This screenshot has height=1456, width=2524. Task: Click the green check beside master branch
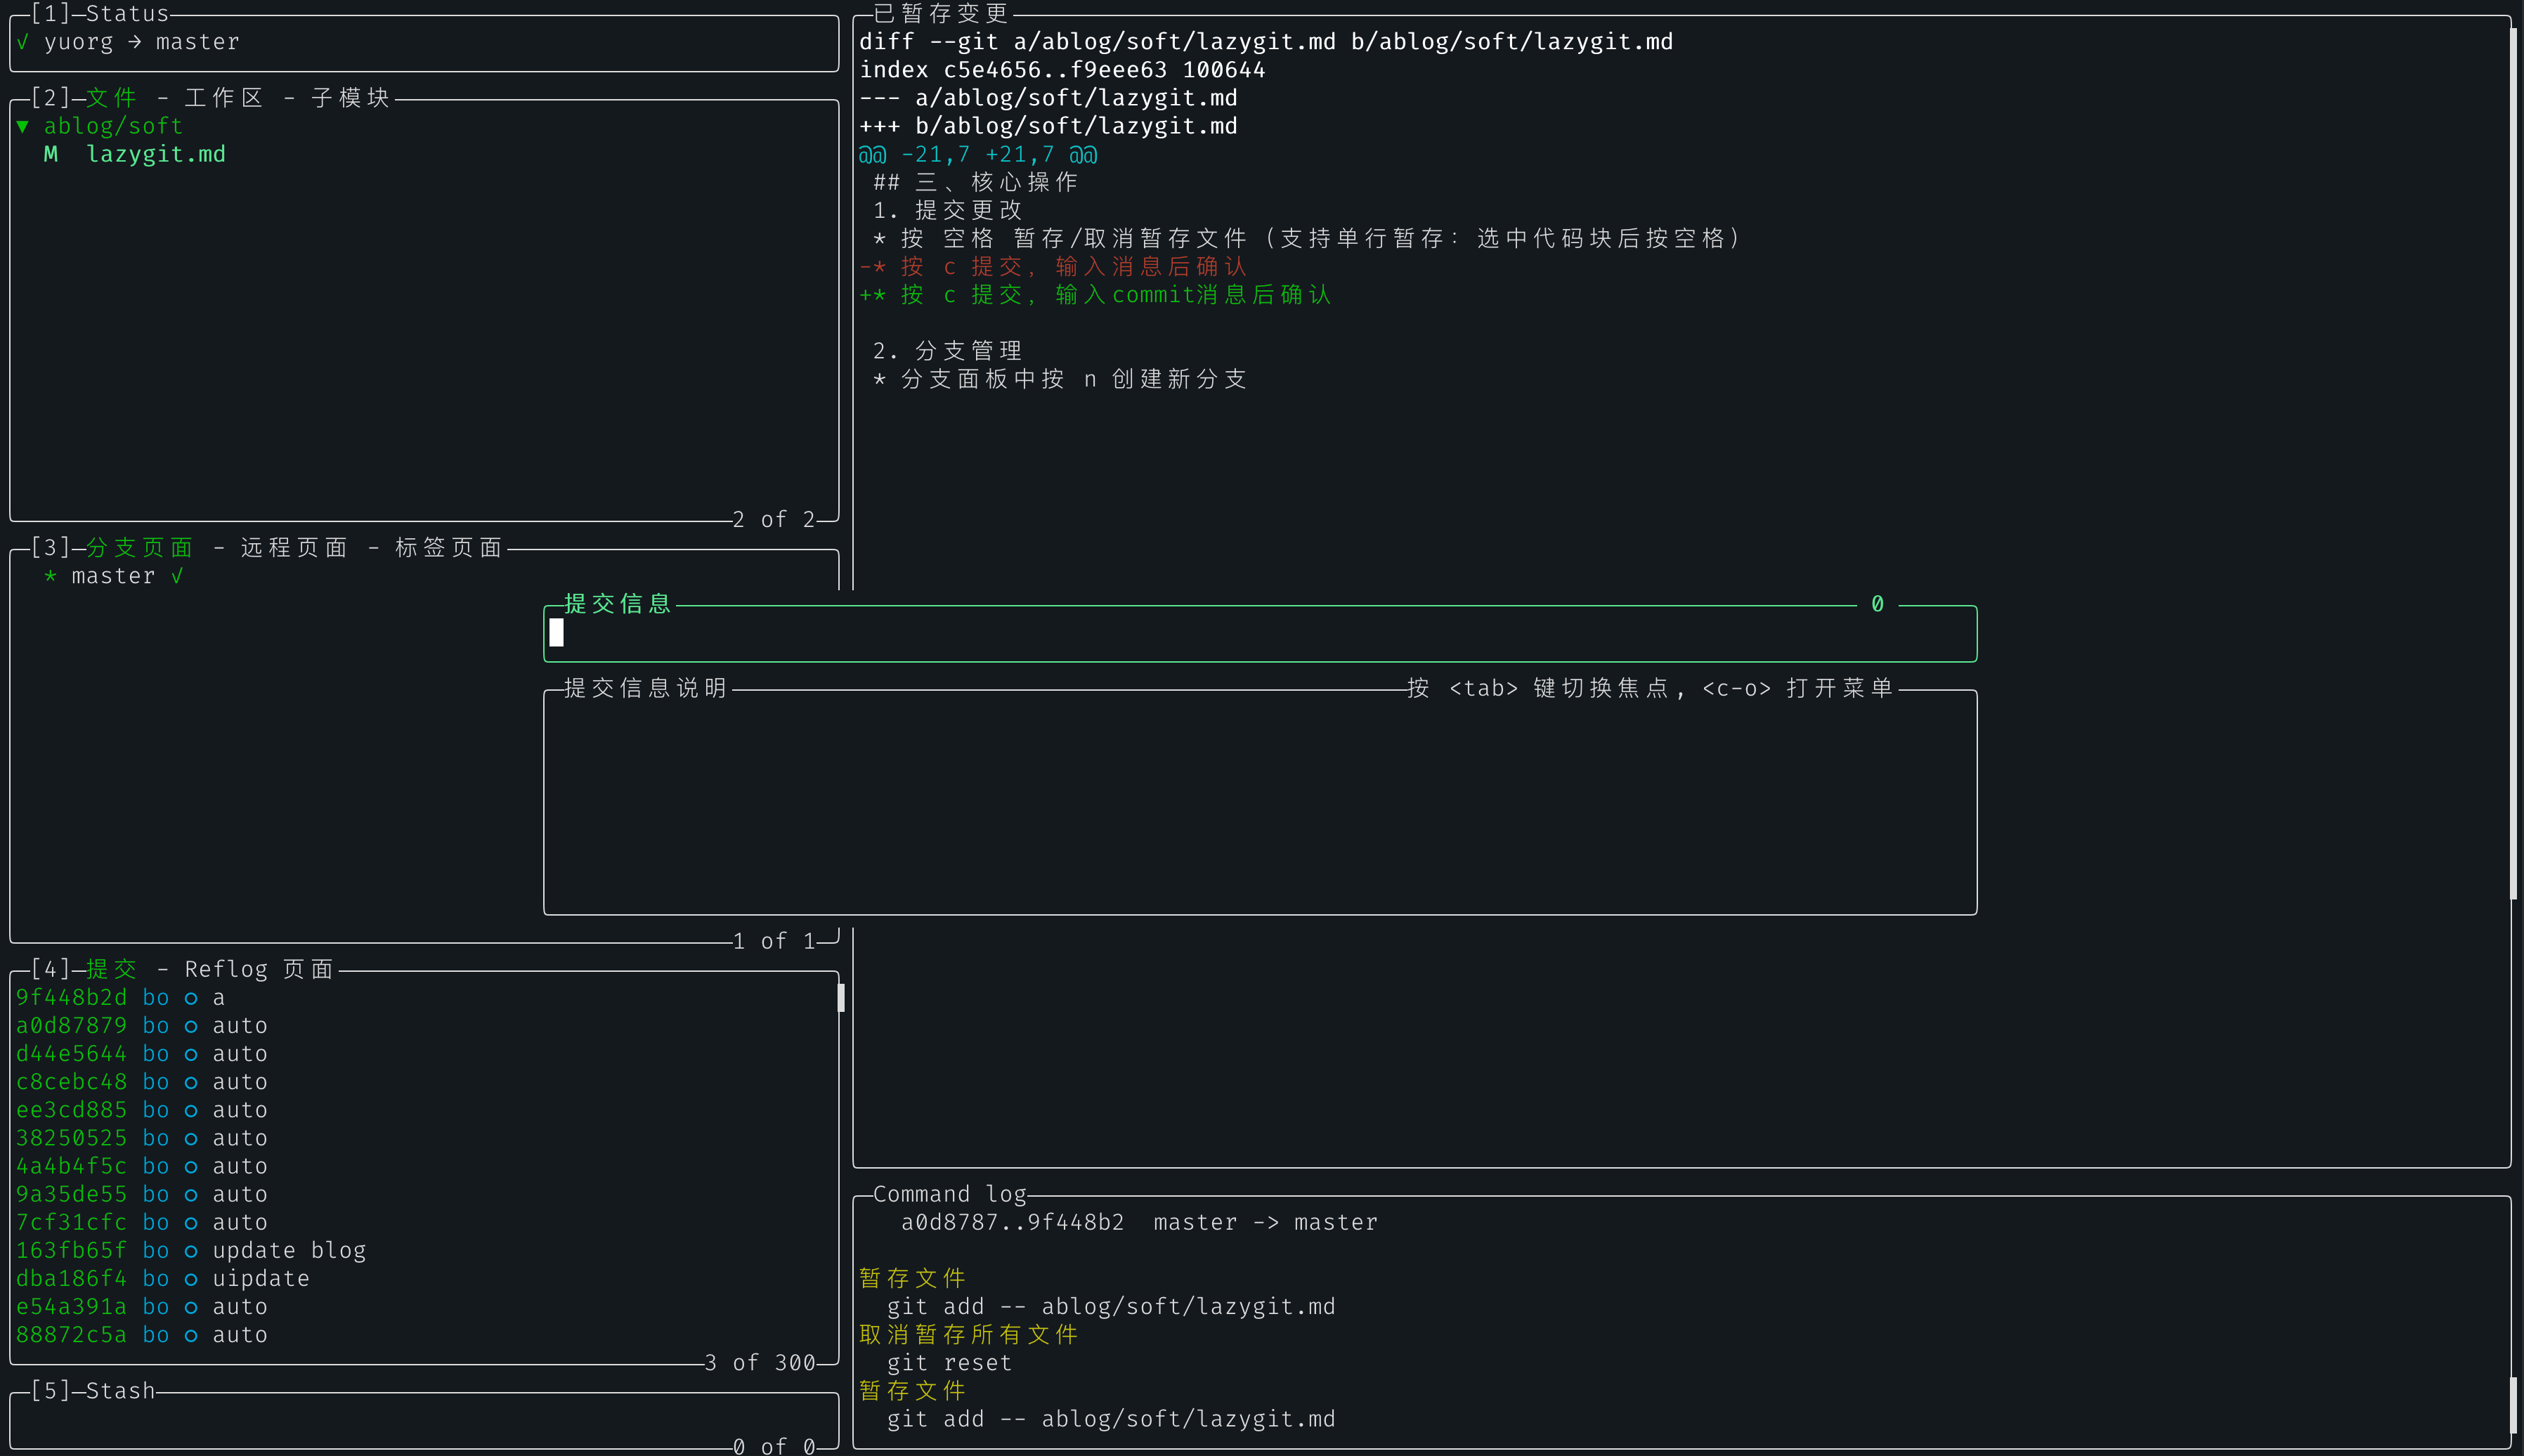(x=177, y=576)
